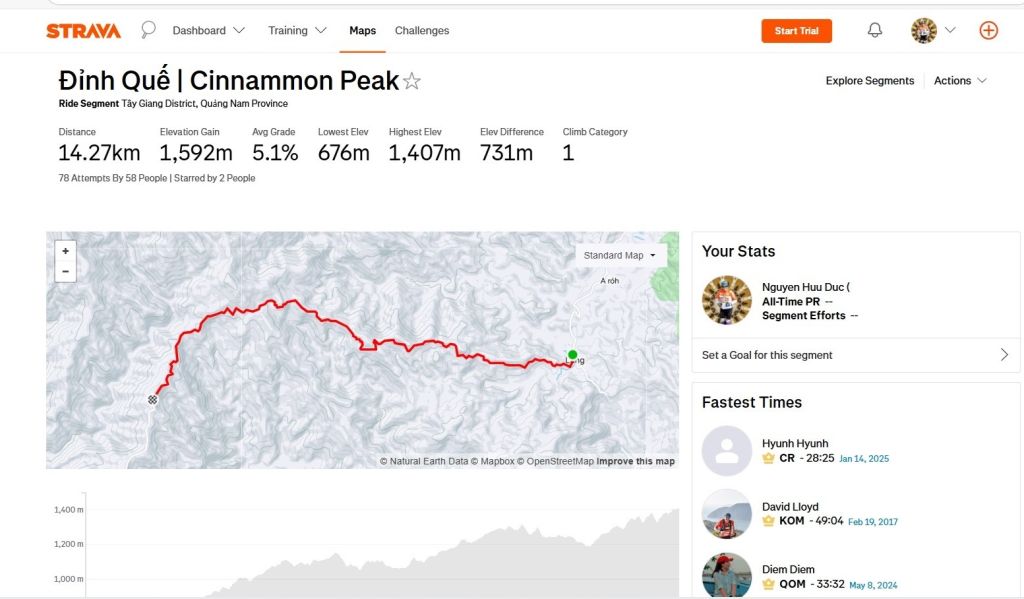Open the Actions dropdown

pyautogui.click(x=960, y=81)
